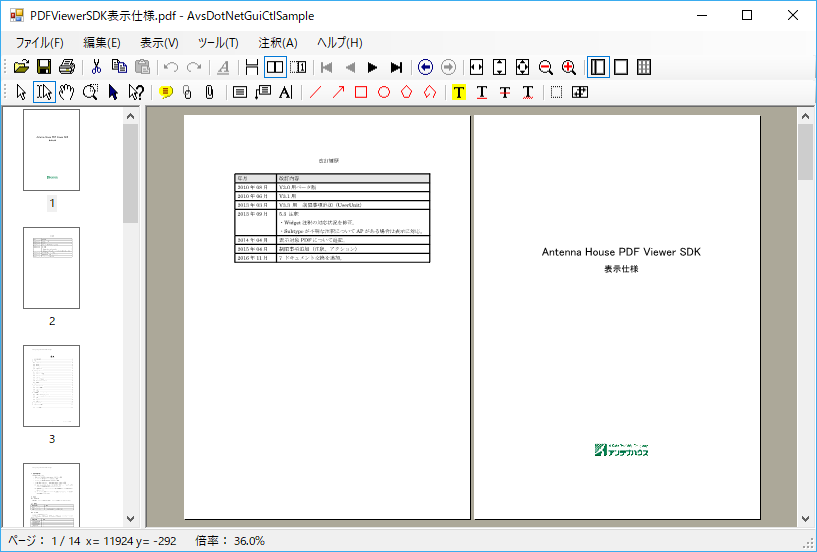817x552 pixels.
Task: Toggle the thumbnail side panel view
Action: pos(598,67)
